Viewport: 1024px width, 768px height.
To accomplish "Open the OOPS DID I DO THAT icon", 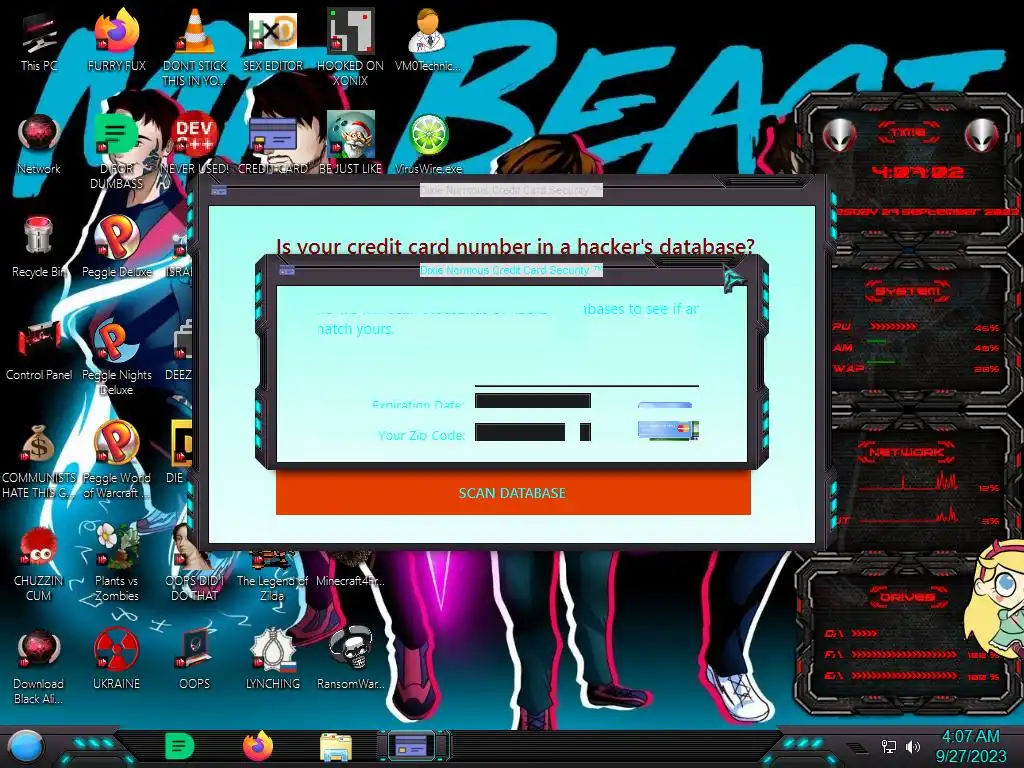I will tap(195, 563).
